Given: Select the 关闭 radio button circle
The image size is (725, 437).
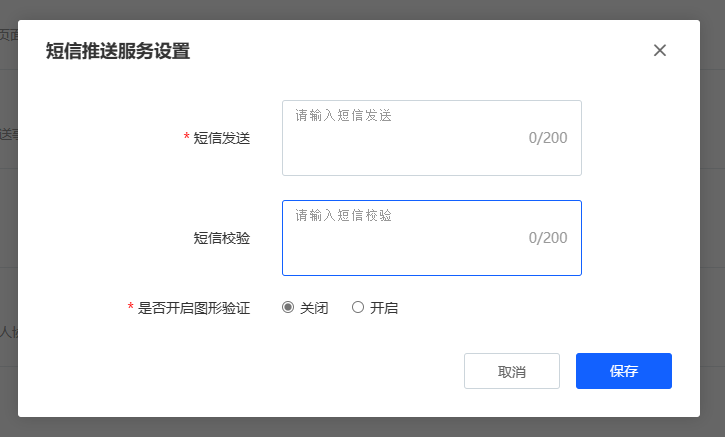Looking at the screenshot, I should coord(289,308).
